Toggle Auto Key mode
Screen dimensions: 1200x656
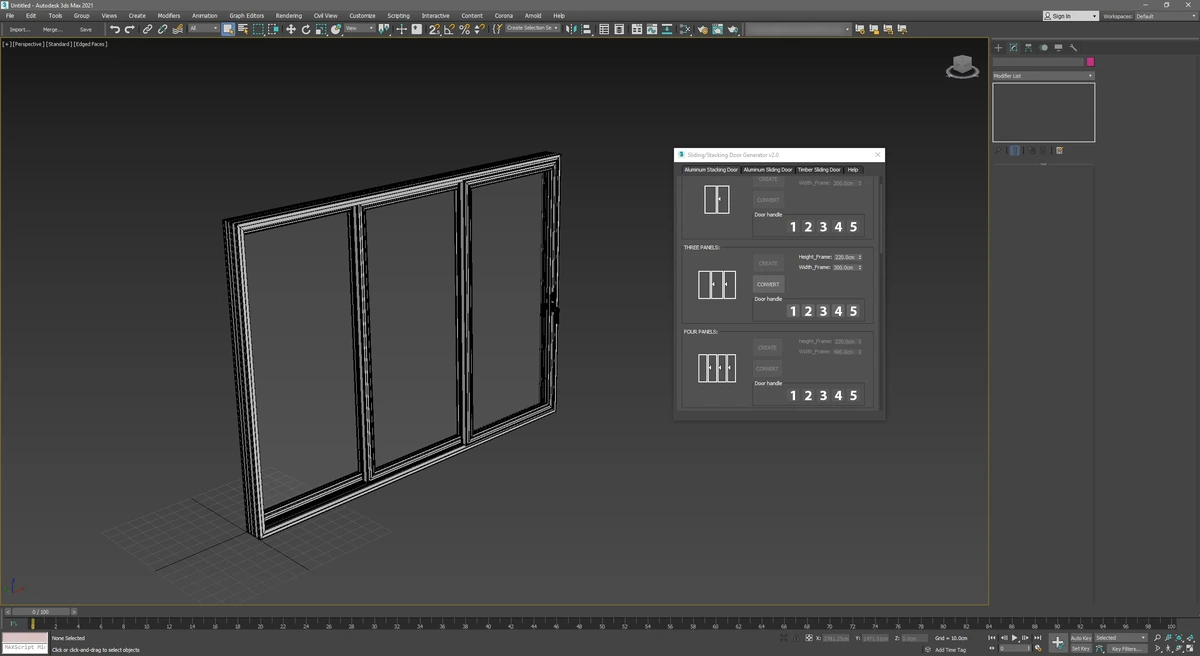tap(1081, 637)
